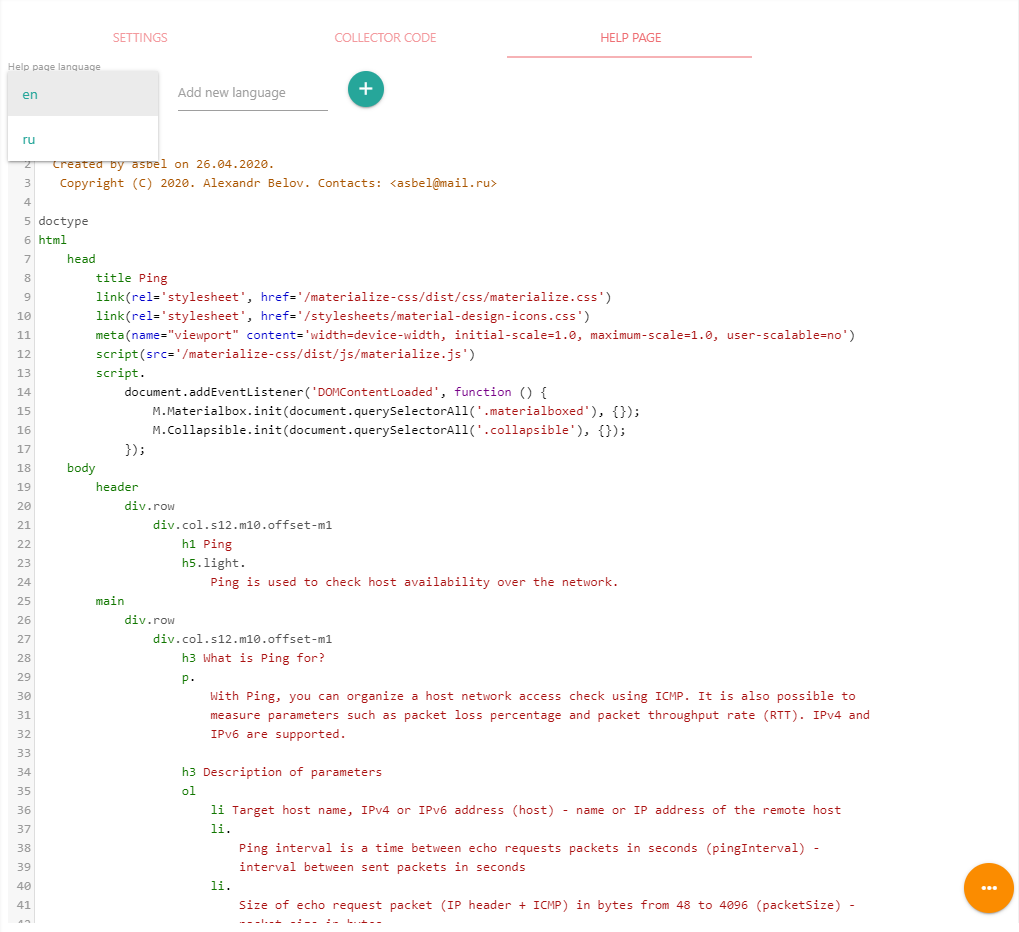Click the "body" tag on line 18
Image resolution: width=1019 pixels, height=932 pixels.
(x=81, y=468)
